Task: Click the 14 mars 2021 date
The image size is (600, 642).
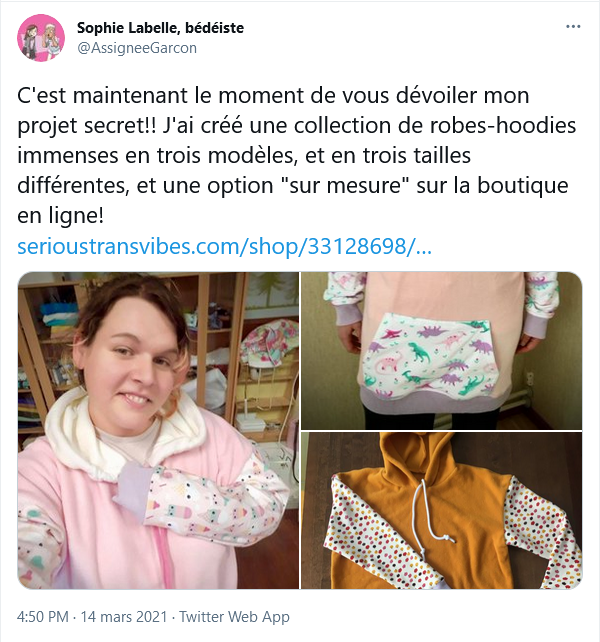Action: (x=124, y=617)
